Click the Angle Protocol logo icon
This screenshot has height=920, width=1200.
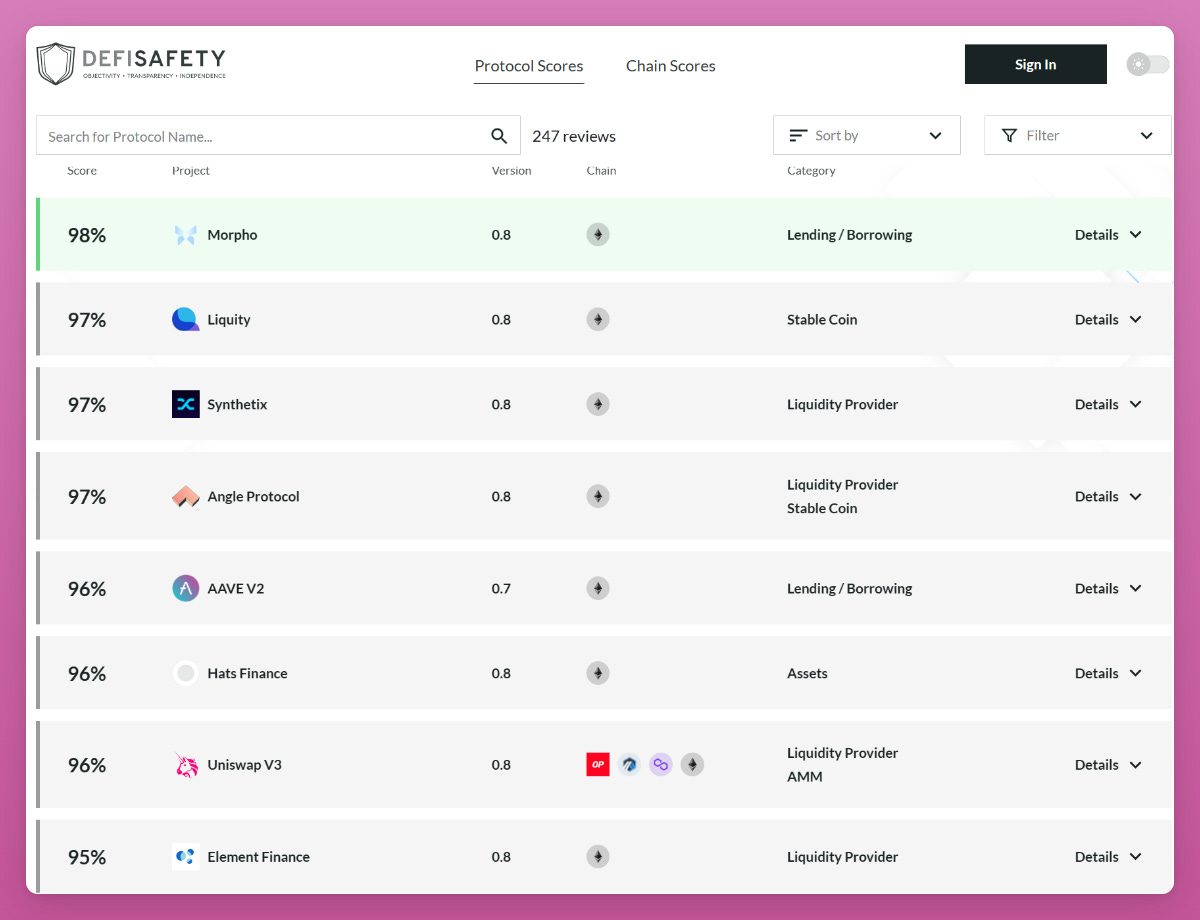[x=186, y=496]
